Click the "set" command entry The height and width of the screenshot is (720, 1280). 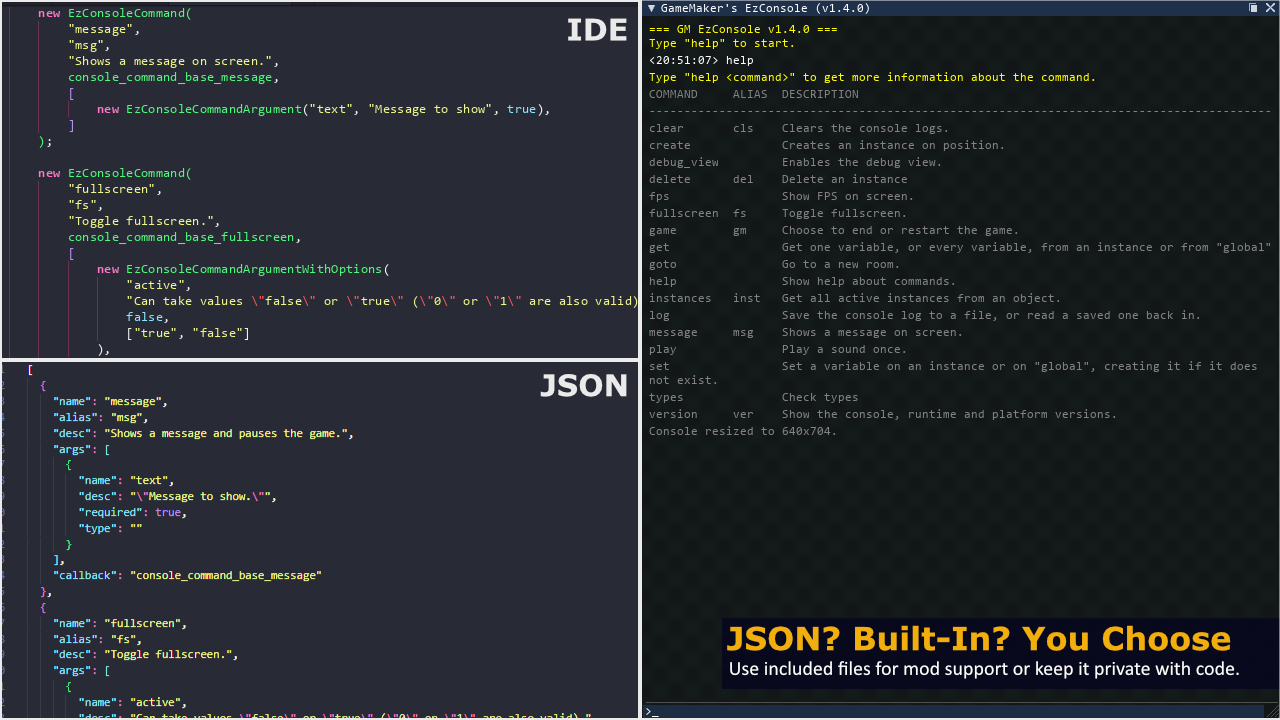pyautogui.click(x=659, y=366)
